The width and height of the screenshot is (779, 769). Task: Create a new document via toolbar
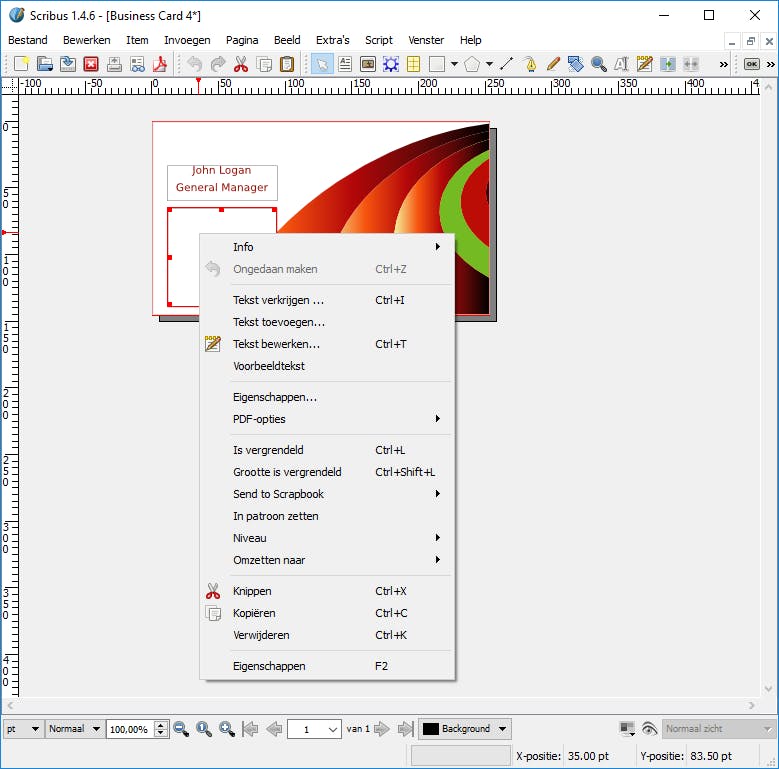pos(21,64)
